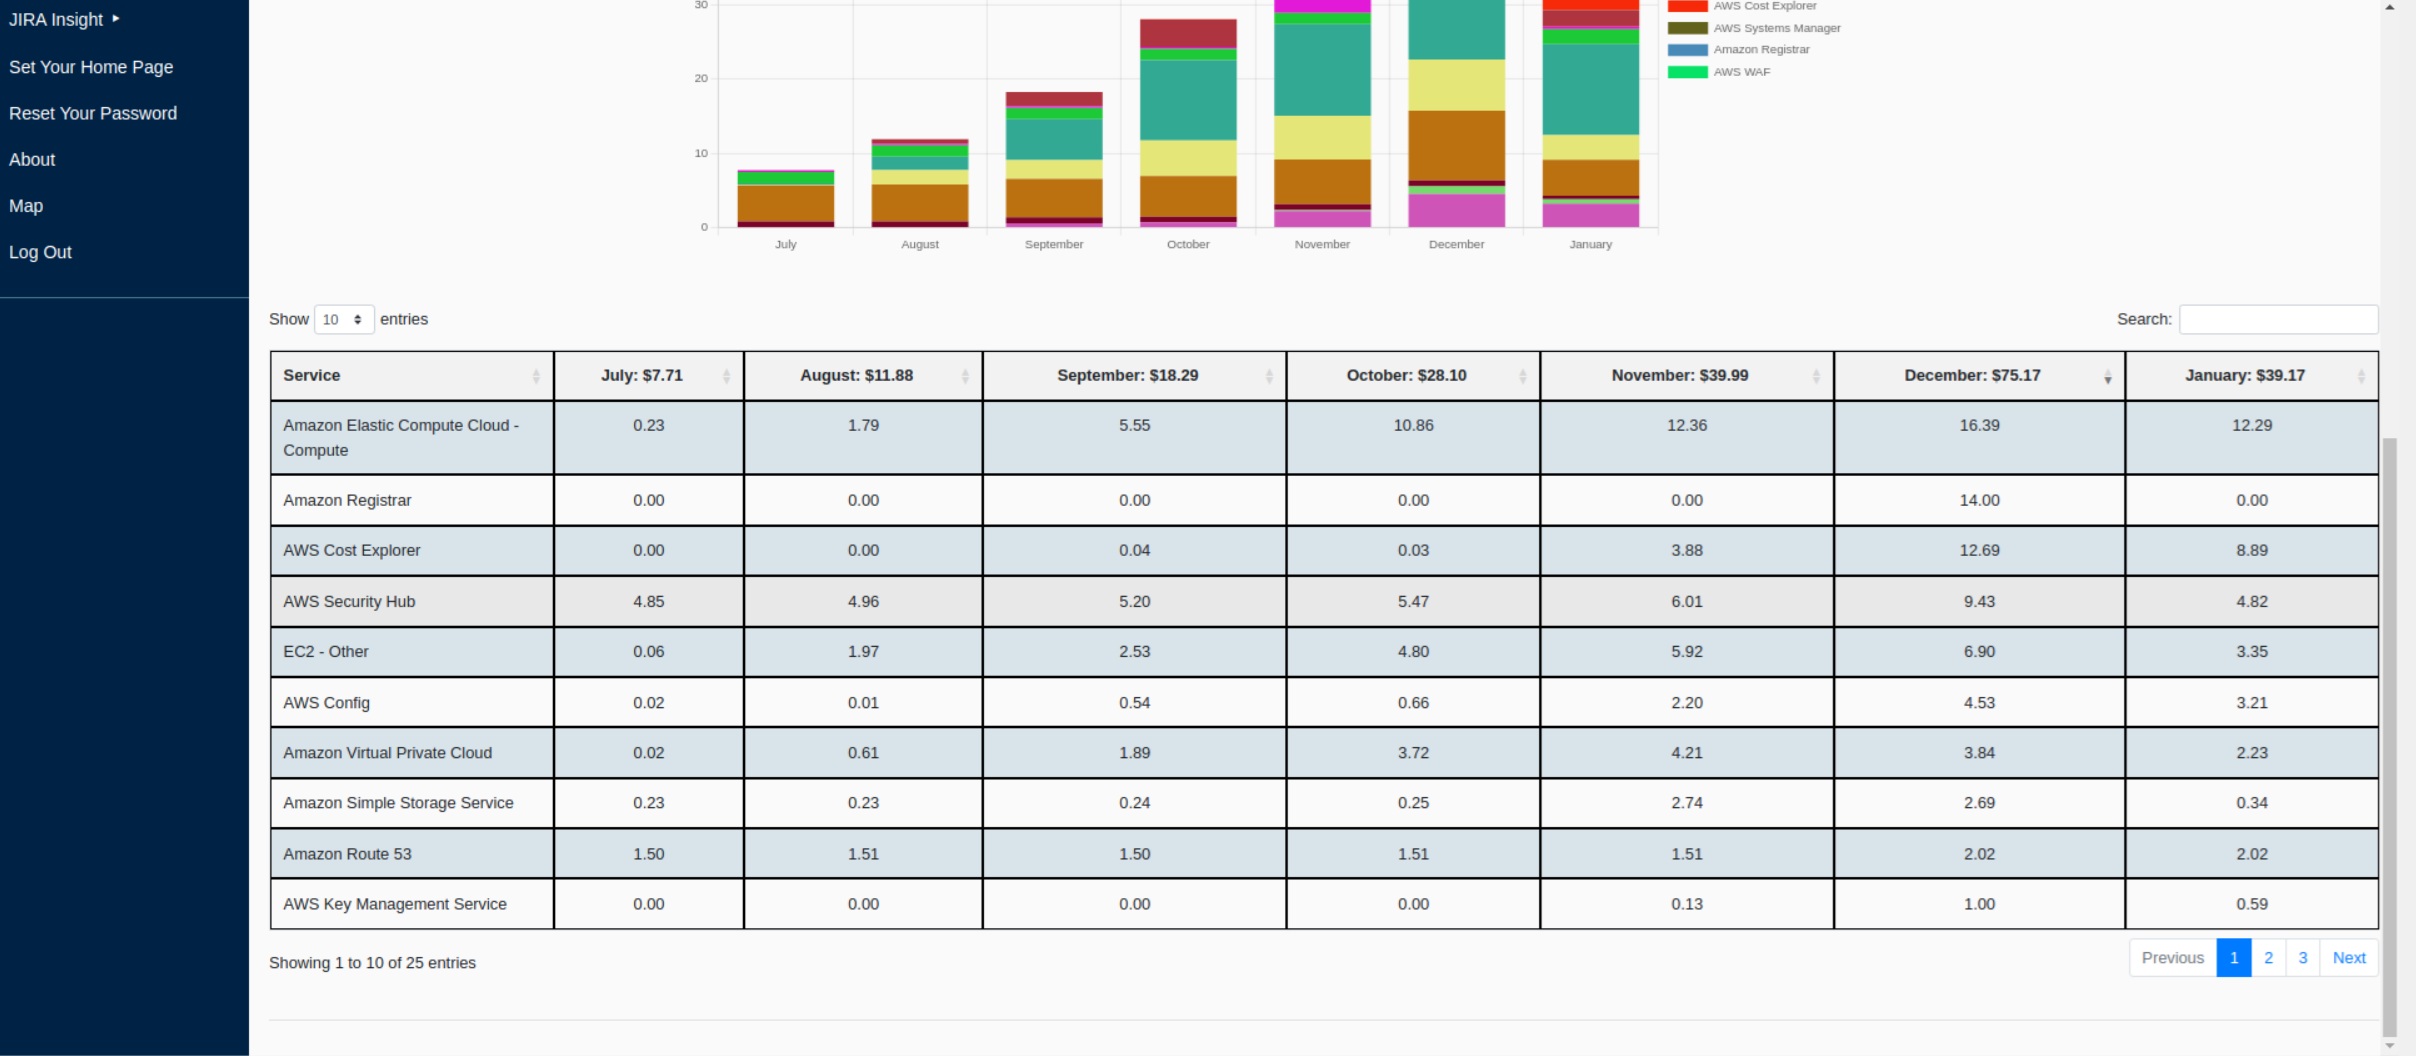Select pagination page 1
This screenshot has width=2416, height=1056.
tap(2234, 958)
